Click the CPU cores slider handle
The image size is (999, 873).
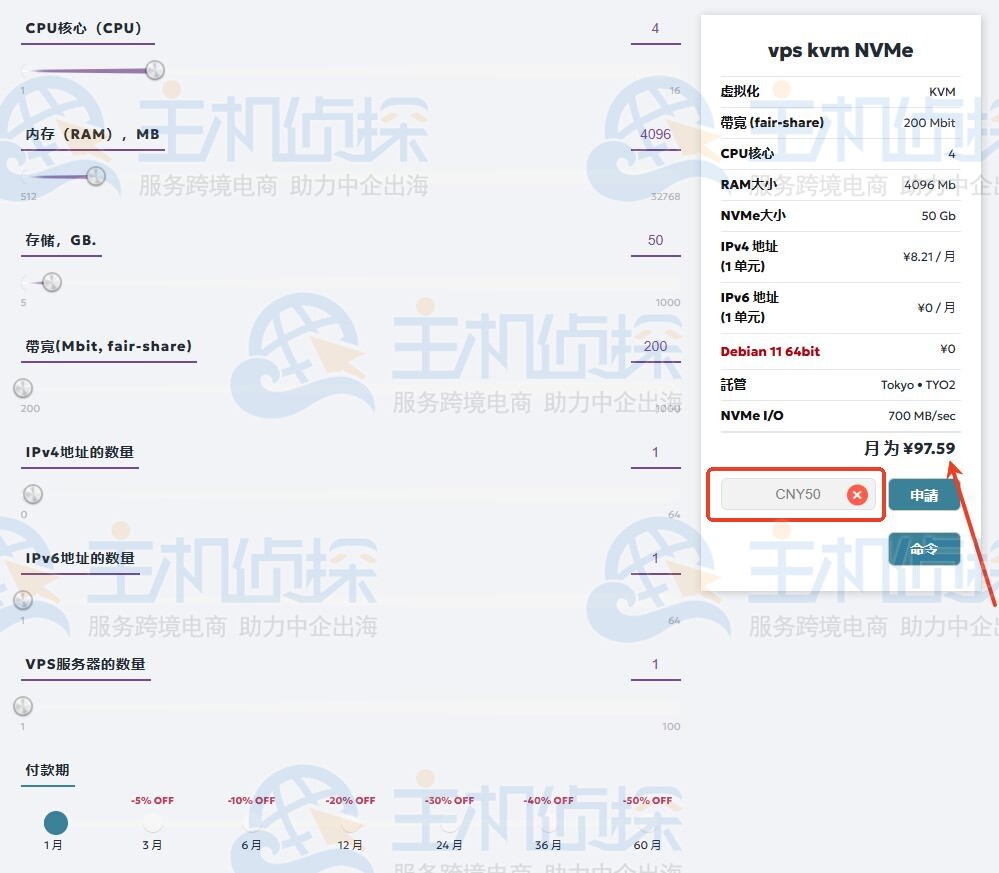pyautogui.click(x=154, y=70)
